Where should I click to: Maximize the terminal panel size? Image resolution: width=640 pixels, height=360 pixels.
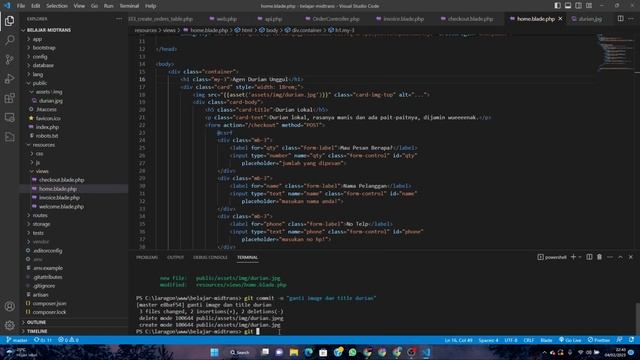pyautogui.click(x=620, y=257)
